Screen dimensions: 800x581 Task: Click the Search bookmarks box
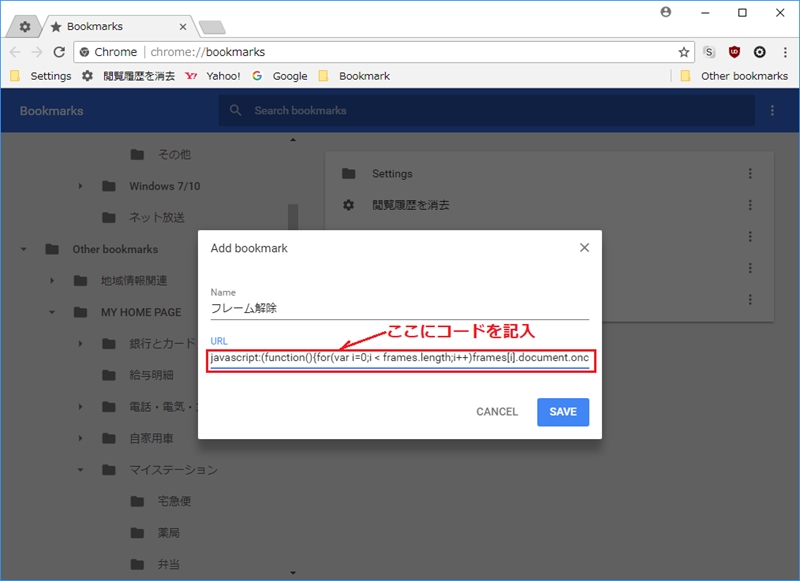490,110
